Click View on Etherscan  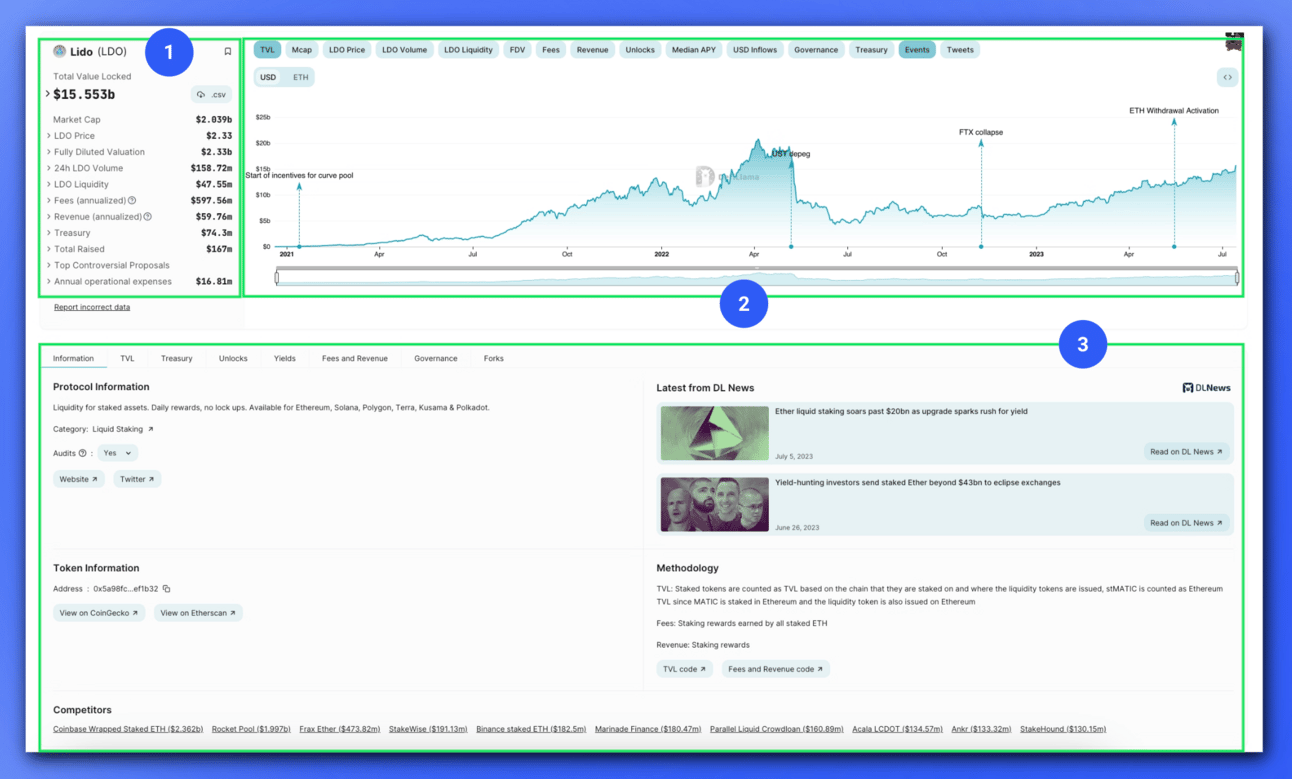198,613
